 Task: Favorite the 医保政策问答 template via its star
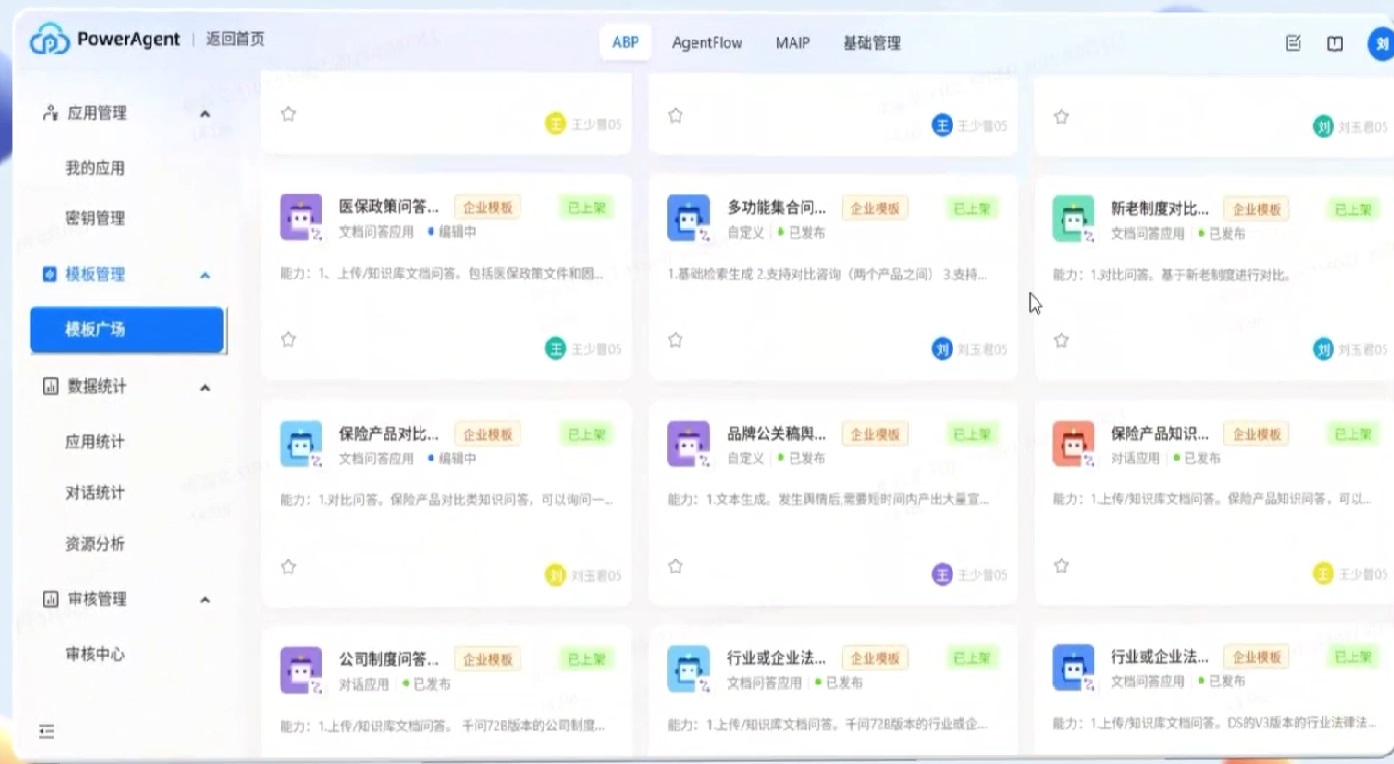pos(288,340)
